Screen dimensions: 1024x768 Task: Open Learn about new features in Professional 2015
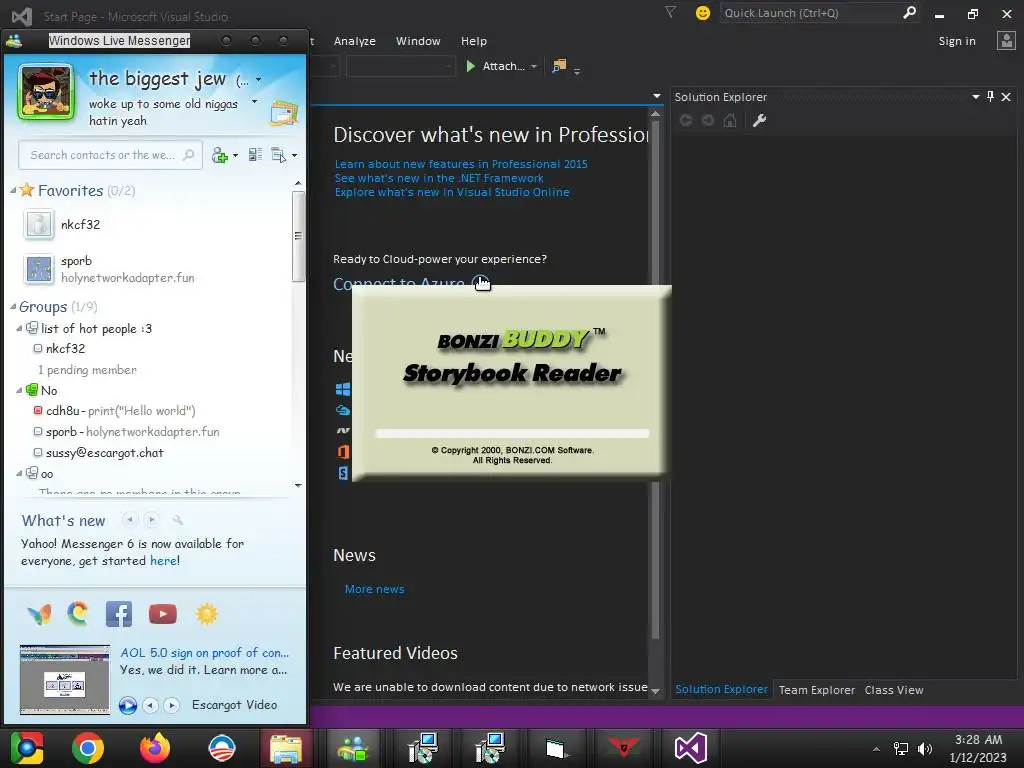pos(461,164)
